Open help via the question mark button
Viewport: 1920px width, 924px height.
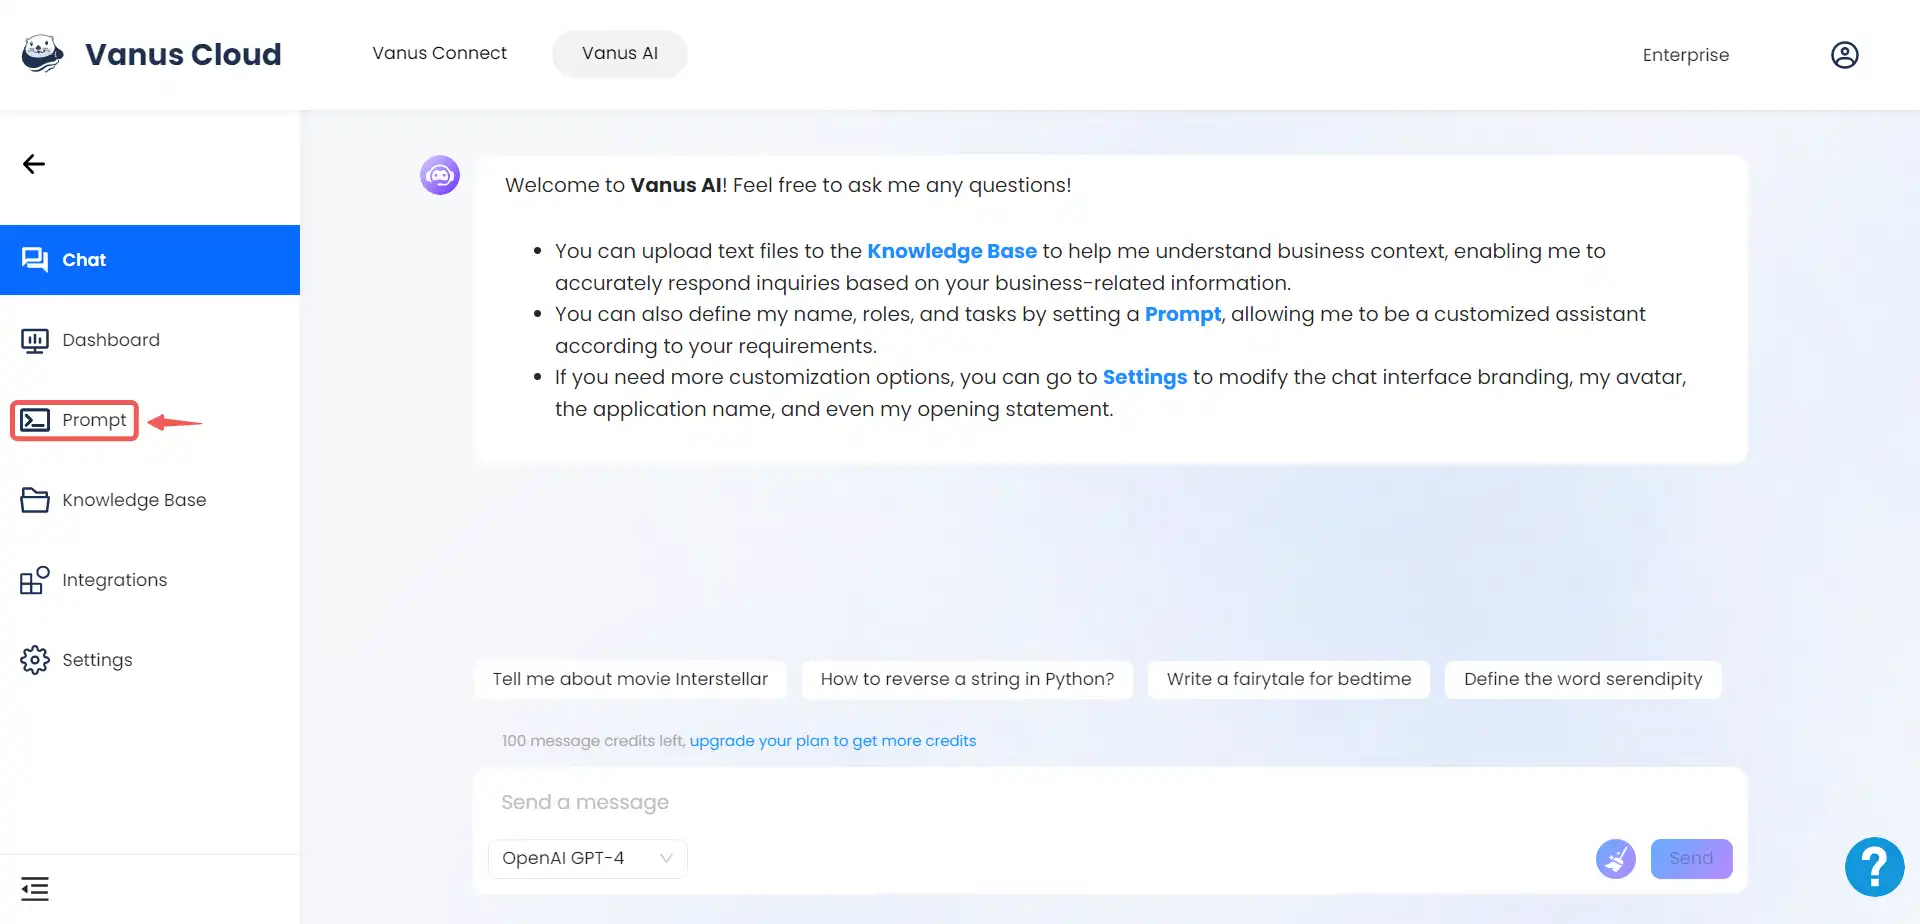coord(1874,867)
